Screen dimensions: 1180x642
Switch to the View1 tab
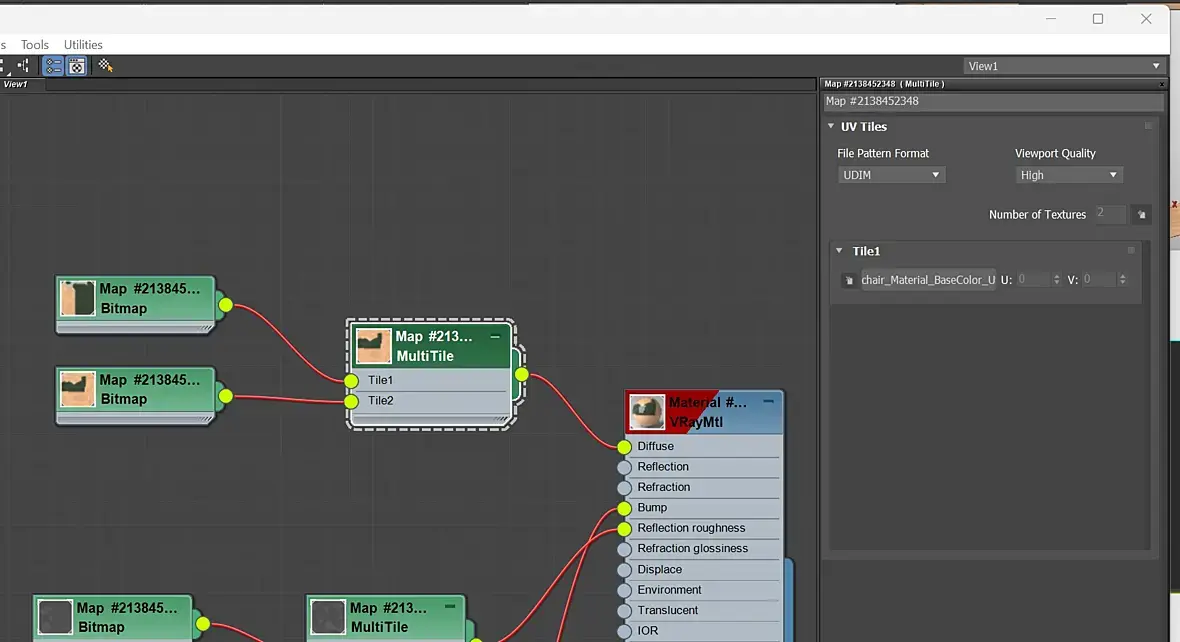coord(15,84)
